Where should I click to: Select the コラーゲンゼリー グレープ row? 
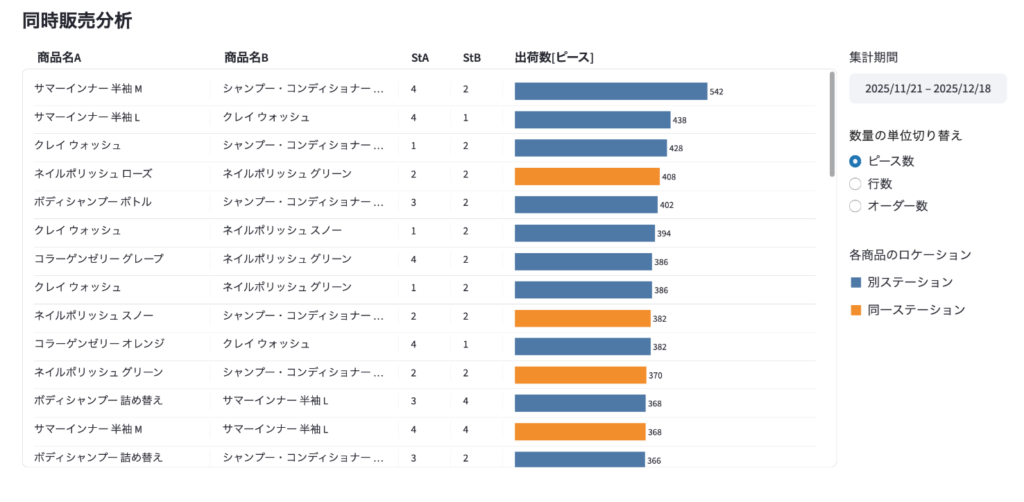tap(98, 259)
